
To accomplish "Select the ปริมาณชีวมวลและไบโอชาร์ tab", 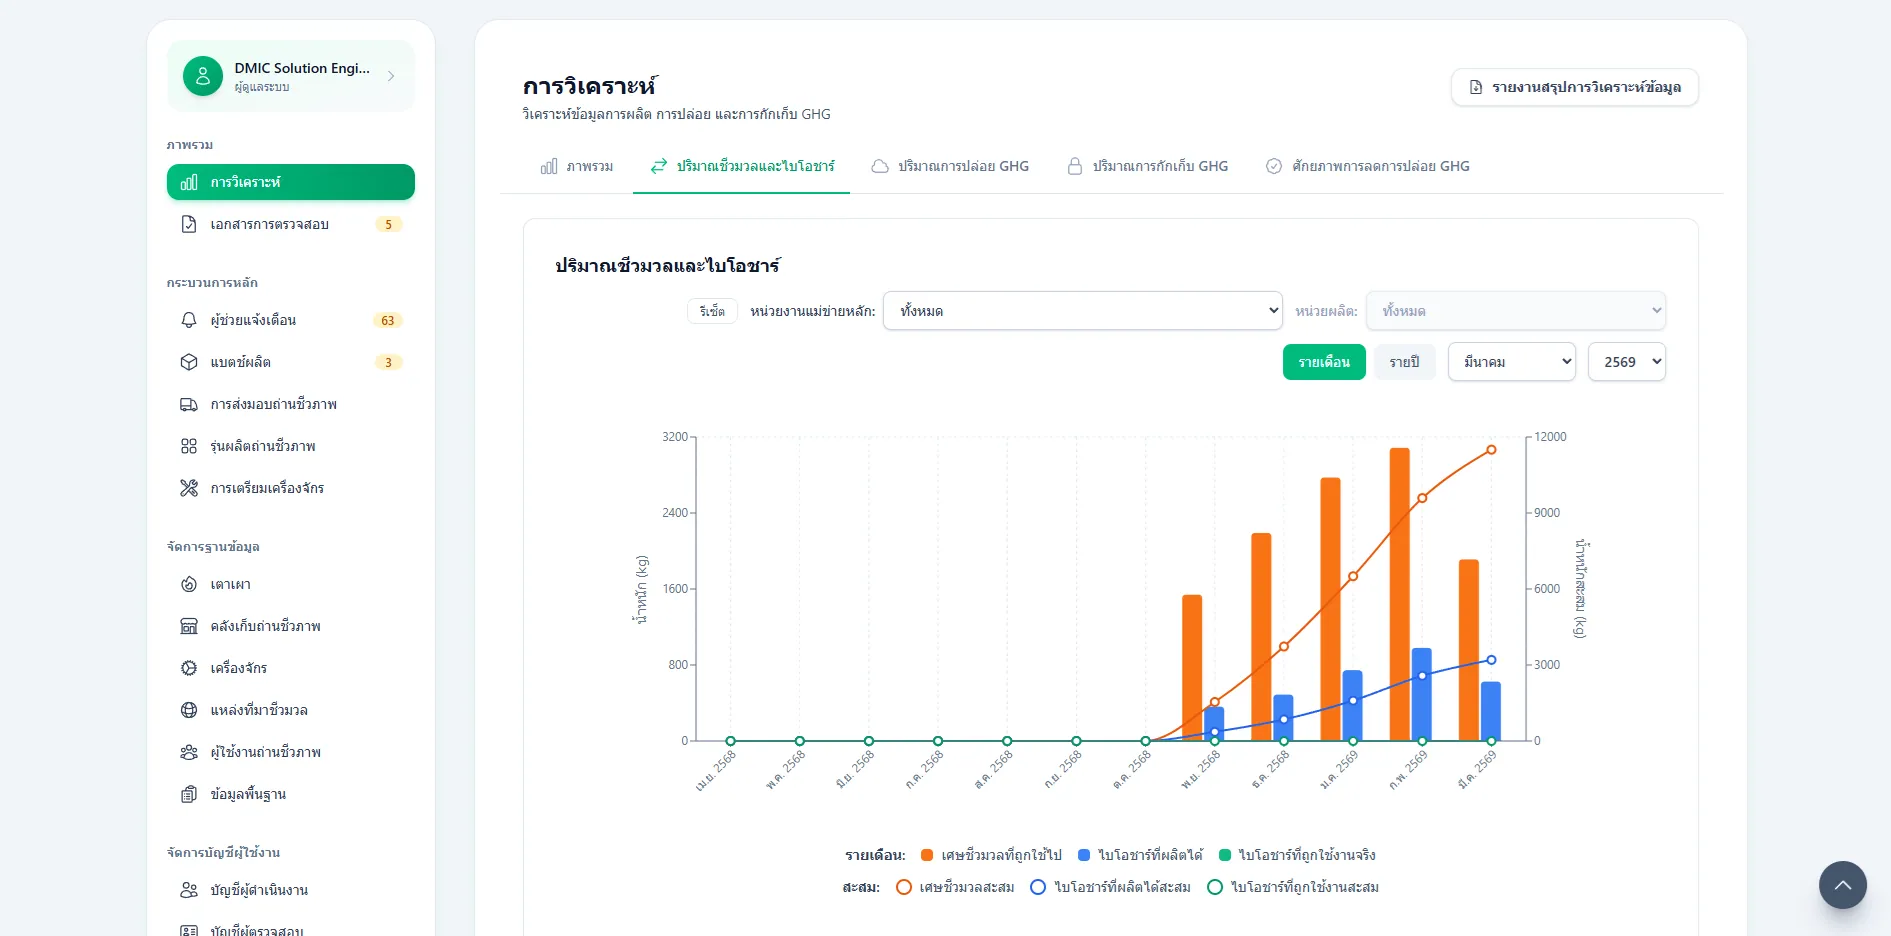I will tap(742, 166).
